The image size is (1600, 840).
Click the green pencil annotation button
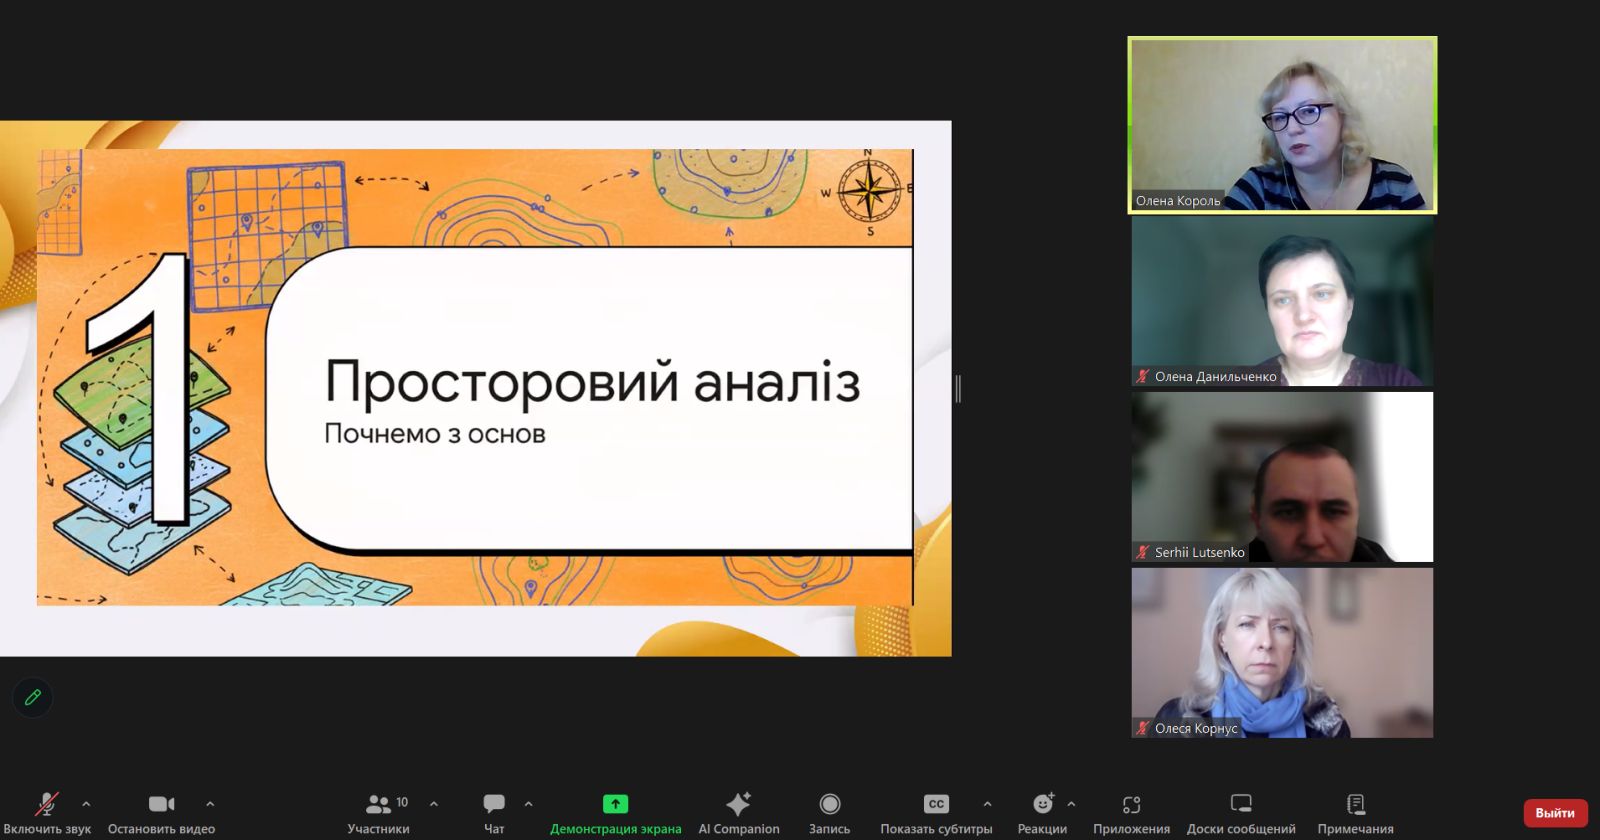pos(32,697)
